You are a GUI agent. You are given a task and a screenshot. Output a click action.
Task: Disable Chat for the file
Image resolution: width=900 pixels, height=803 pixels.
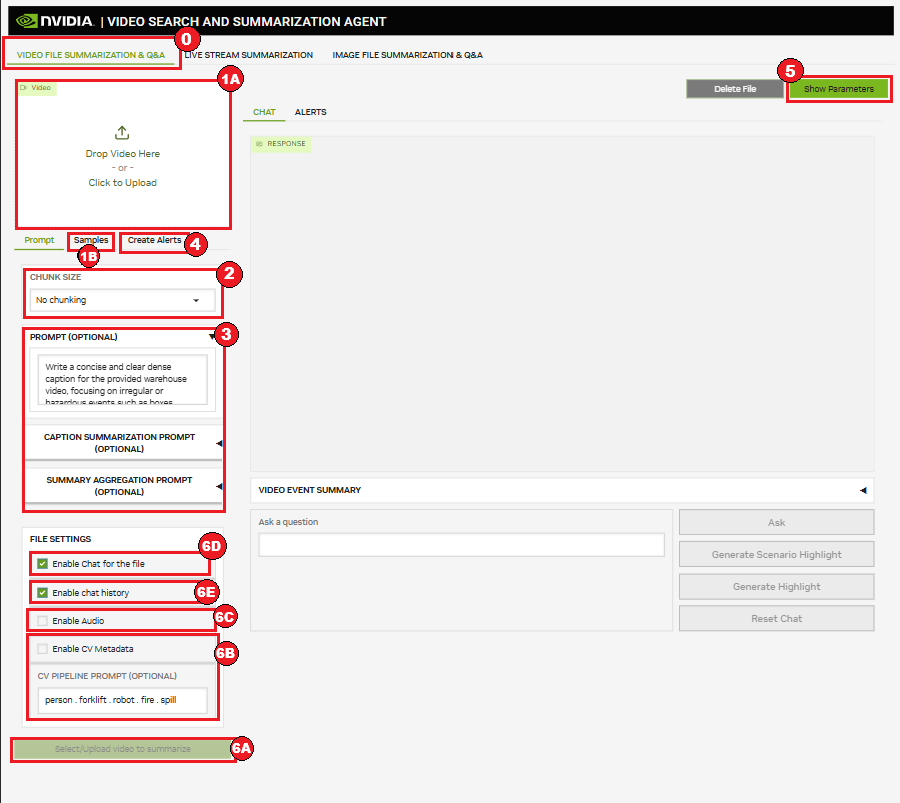[x=42, y=563]
